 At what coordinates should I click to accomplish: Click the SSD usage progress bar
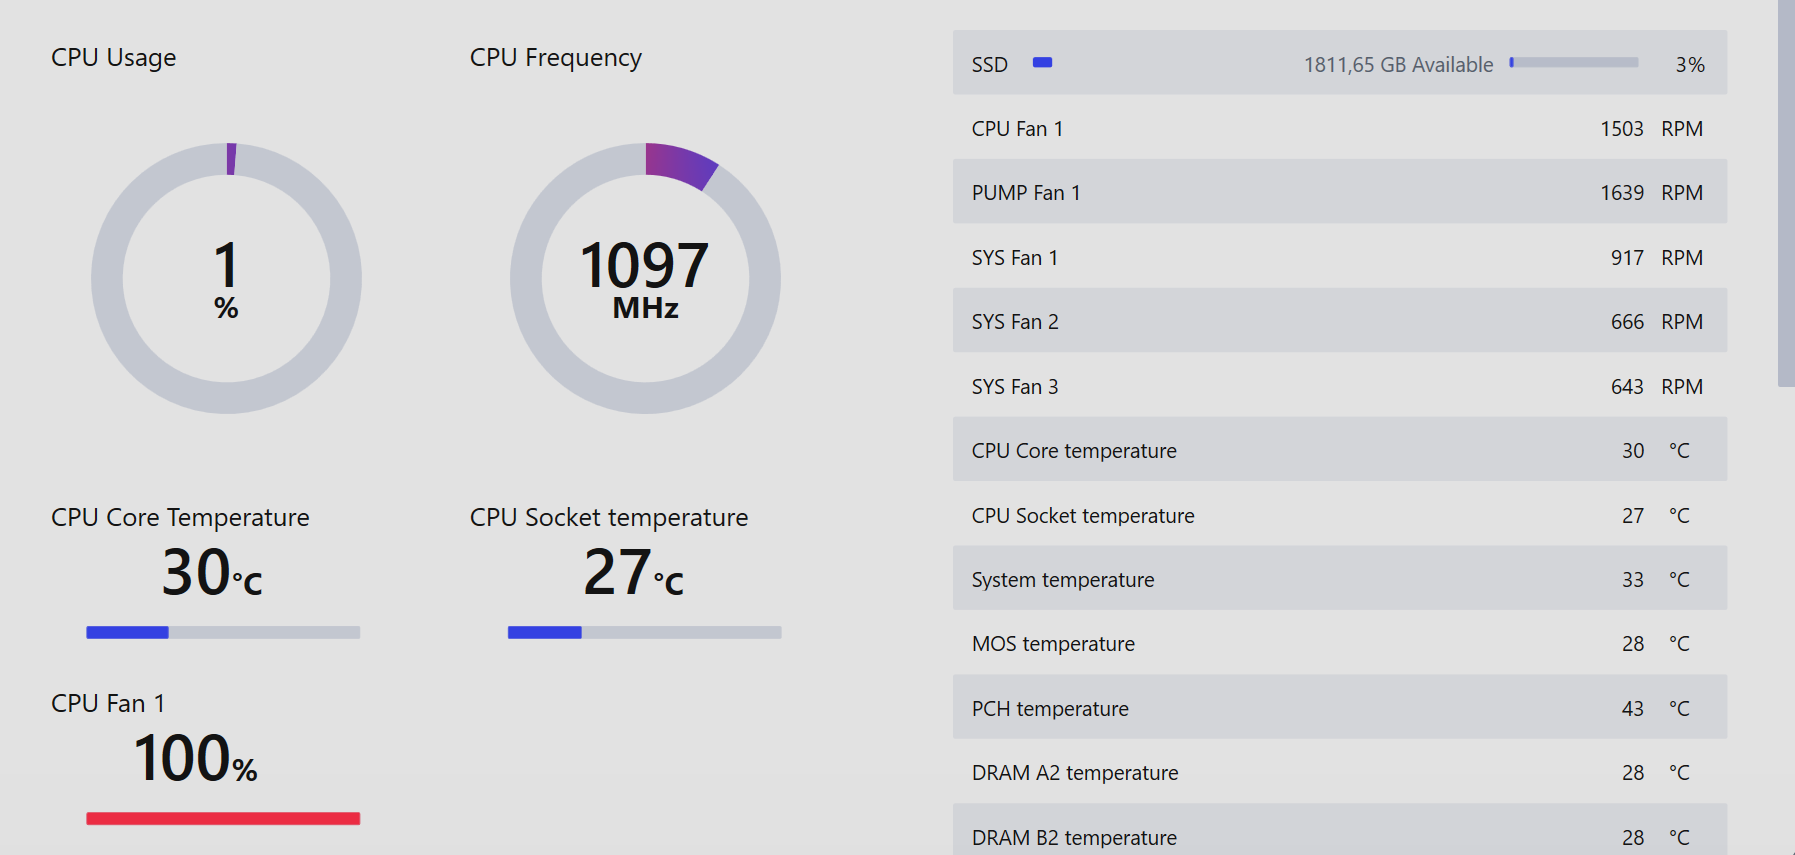[x=1573, y=63]
